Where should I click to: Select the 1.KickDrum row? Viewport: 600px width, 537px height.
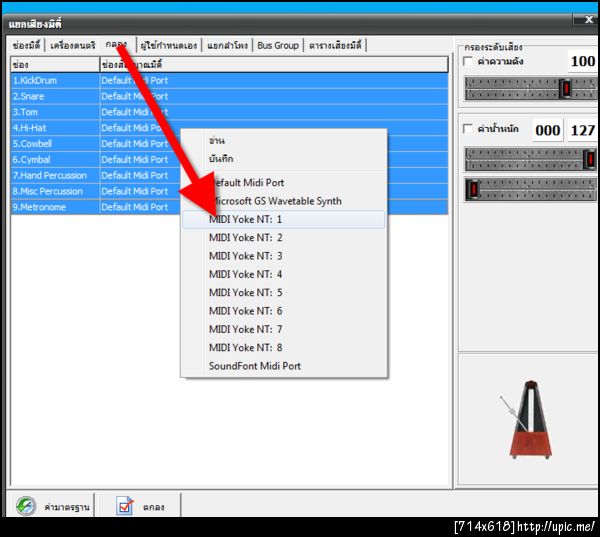(x=229, y=81)
